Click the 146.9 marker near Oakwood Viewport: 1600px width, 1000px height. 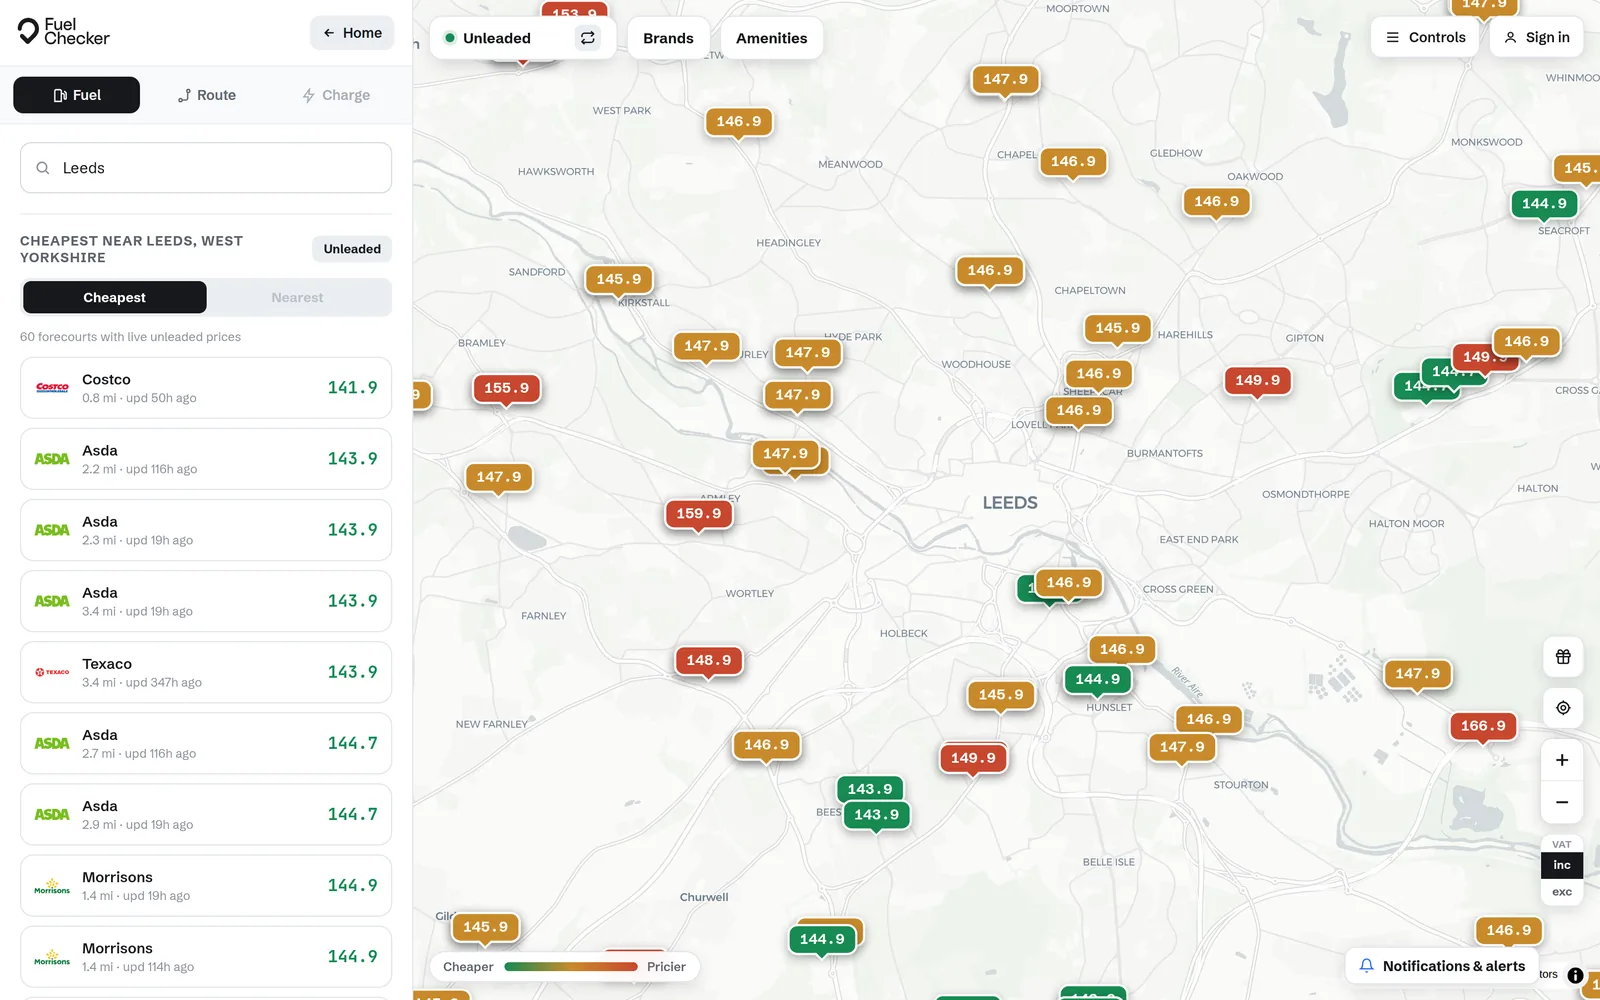(x=1217, y=202)
